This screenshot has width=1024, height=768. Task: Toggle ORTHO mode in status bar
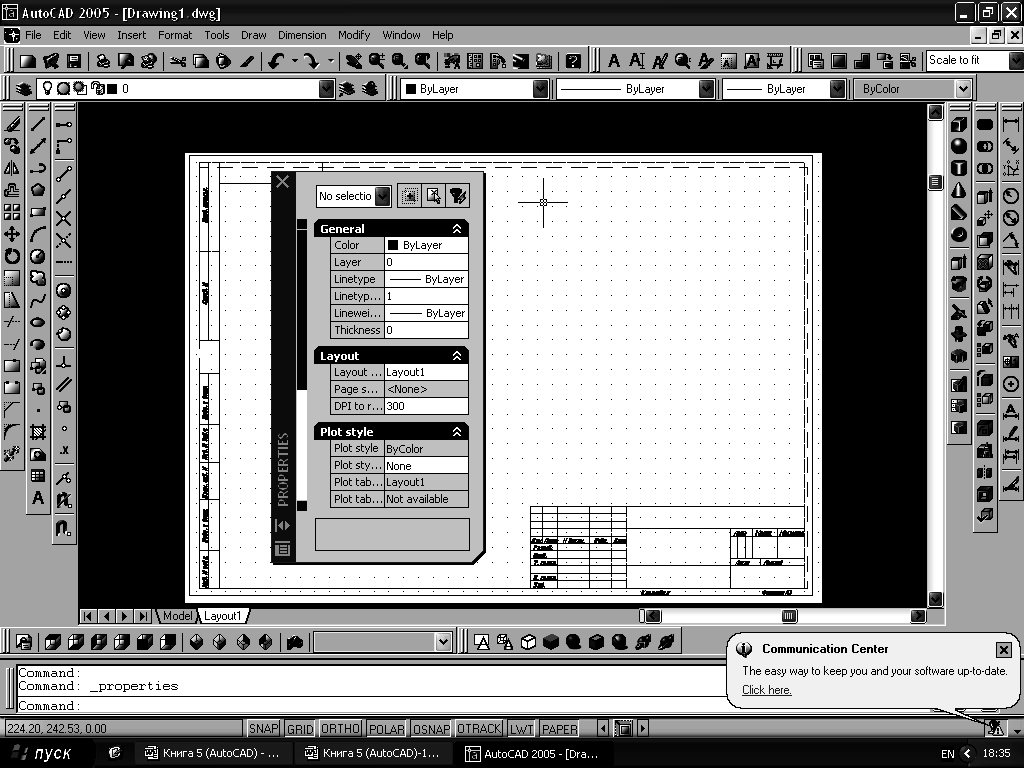coord(340,728)
